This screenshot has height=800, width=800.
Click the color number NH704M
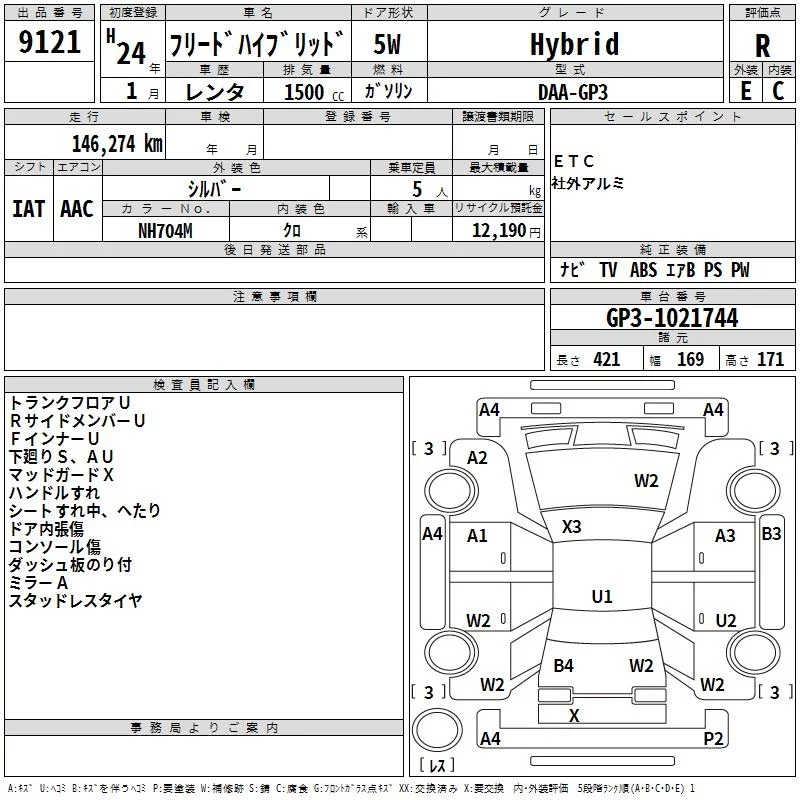pyautogui.click(x=165, y=231)
